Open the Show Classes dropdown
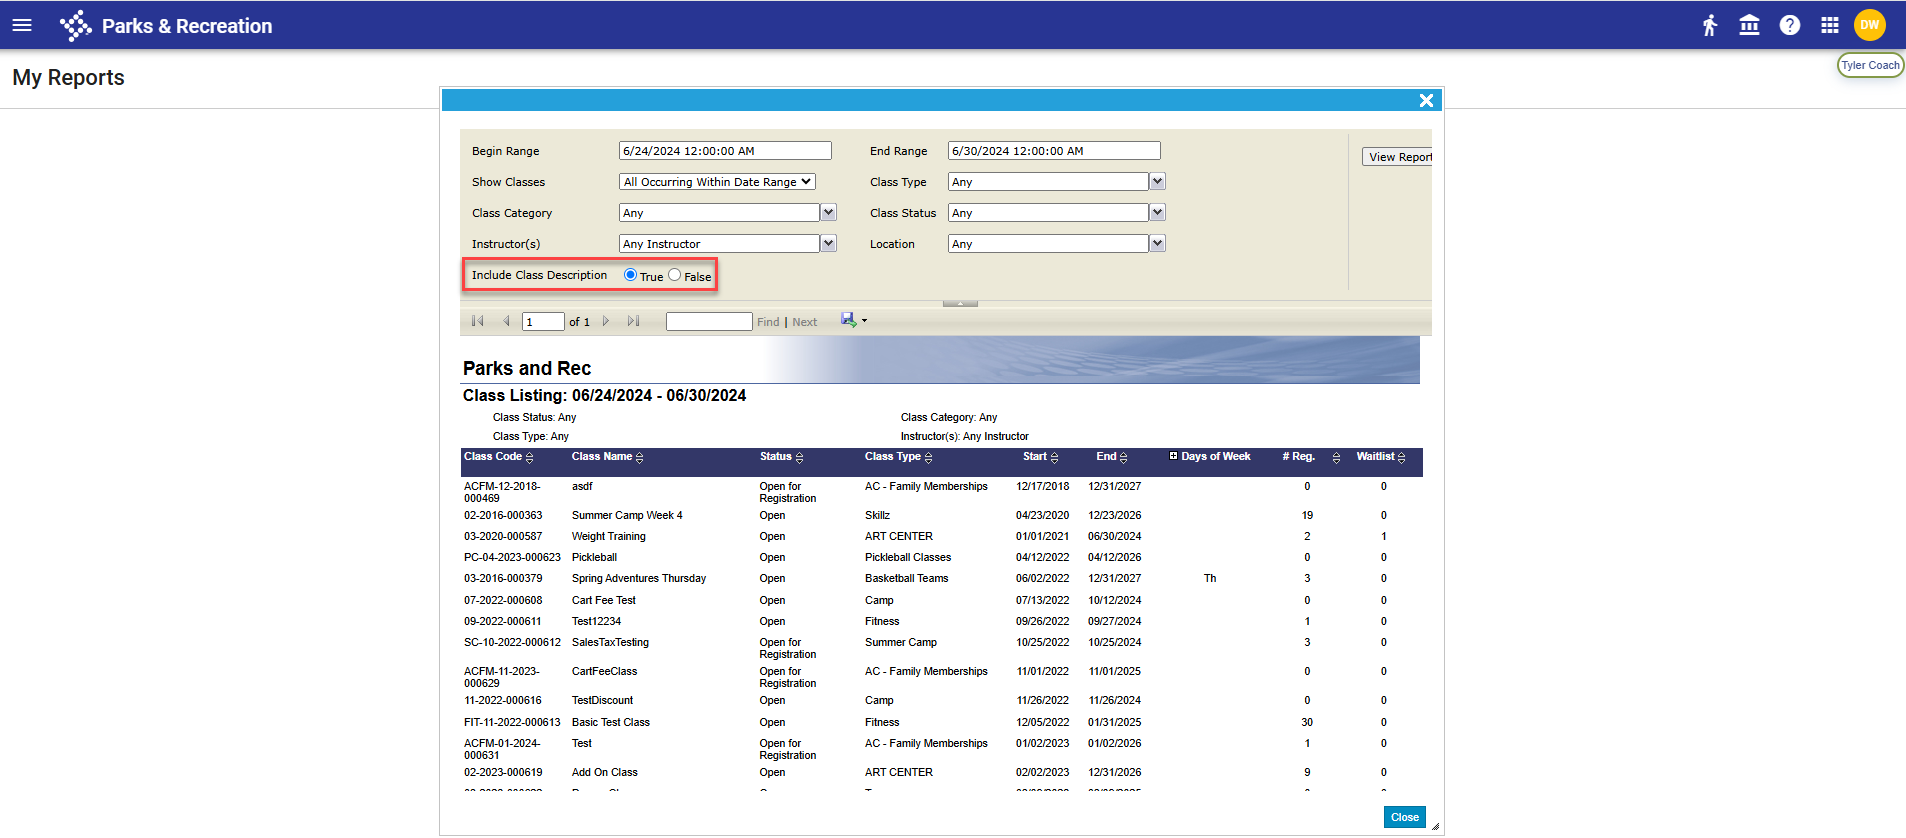Screen dimensions: 1906x838 click(x=717, y=182)
